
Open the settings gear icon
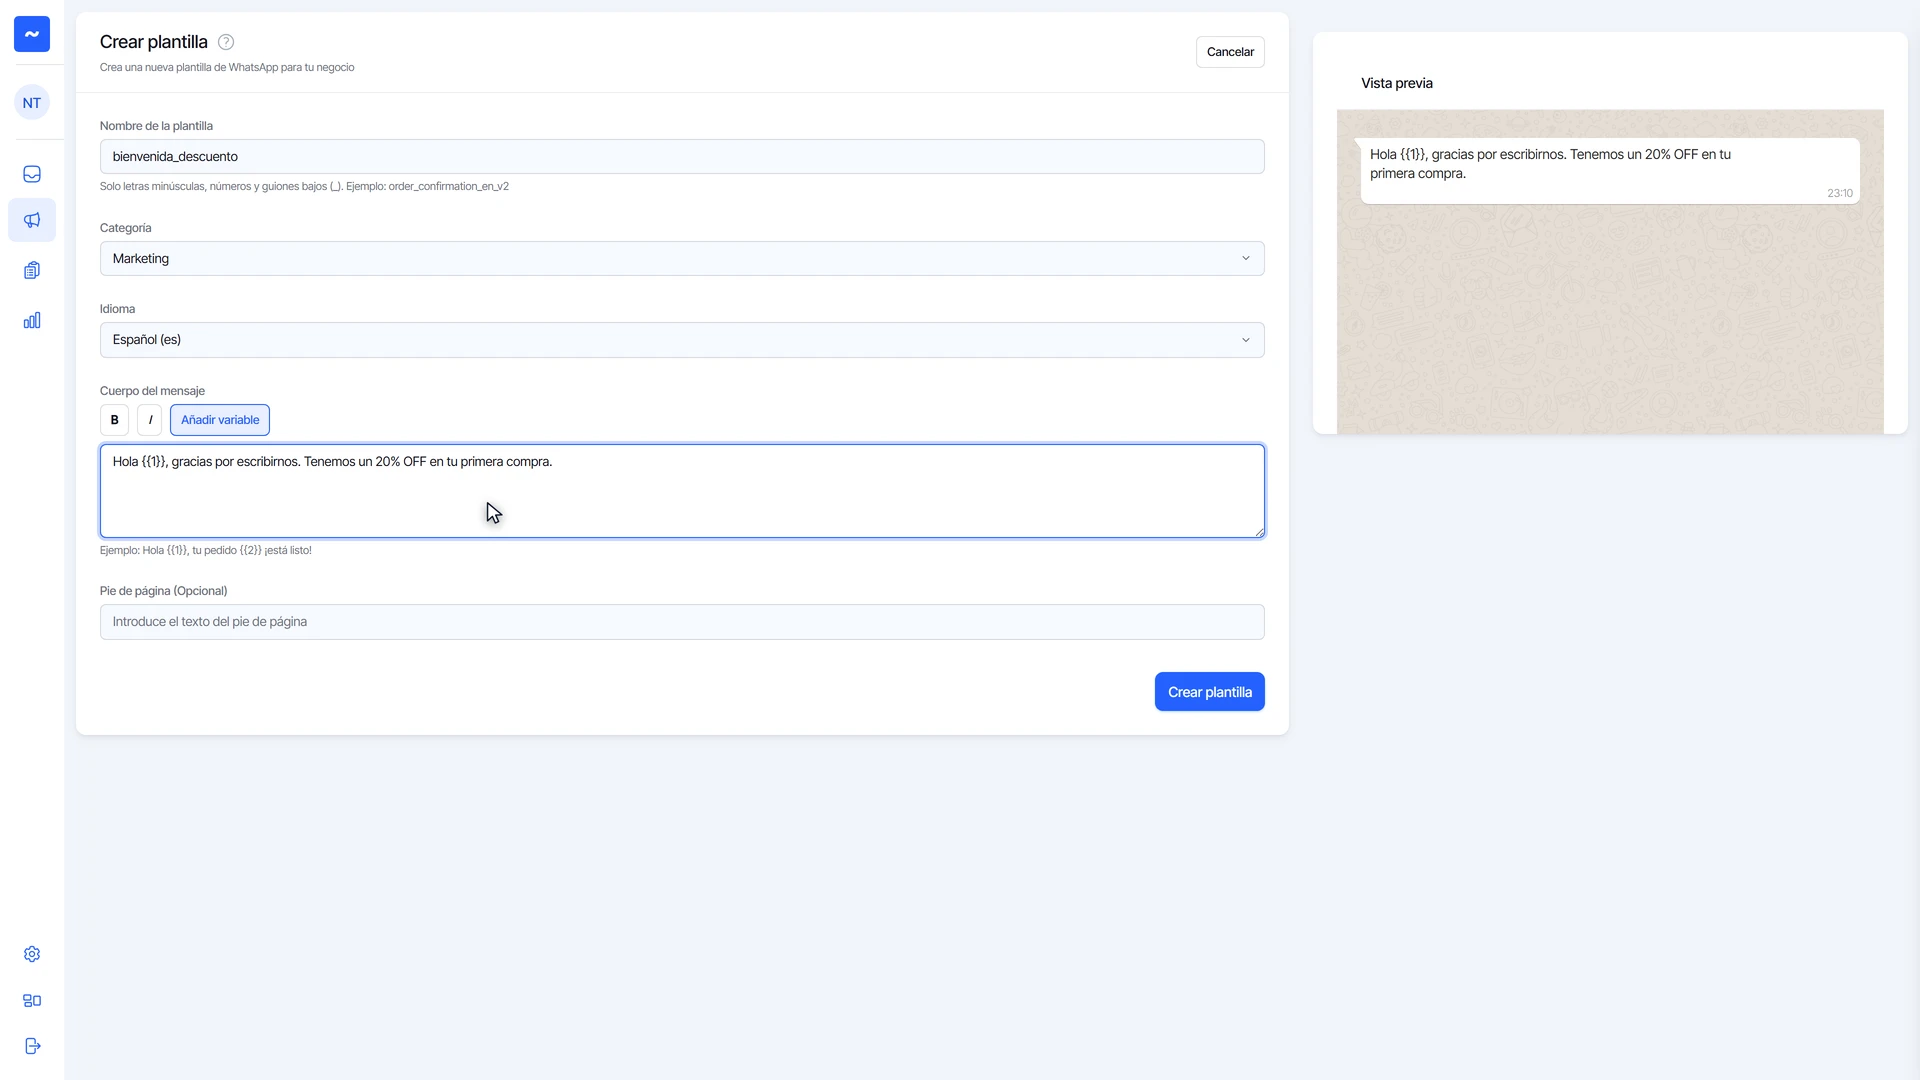(x=32, y=954)
